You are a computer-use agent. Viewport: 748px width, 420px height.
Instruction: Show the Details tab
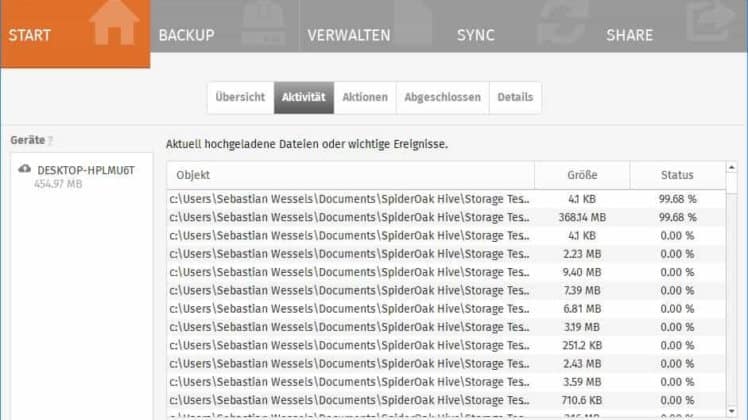515,97
